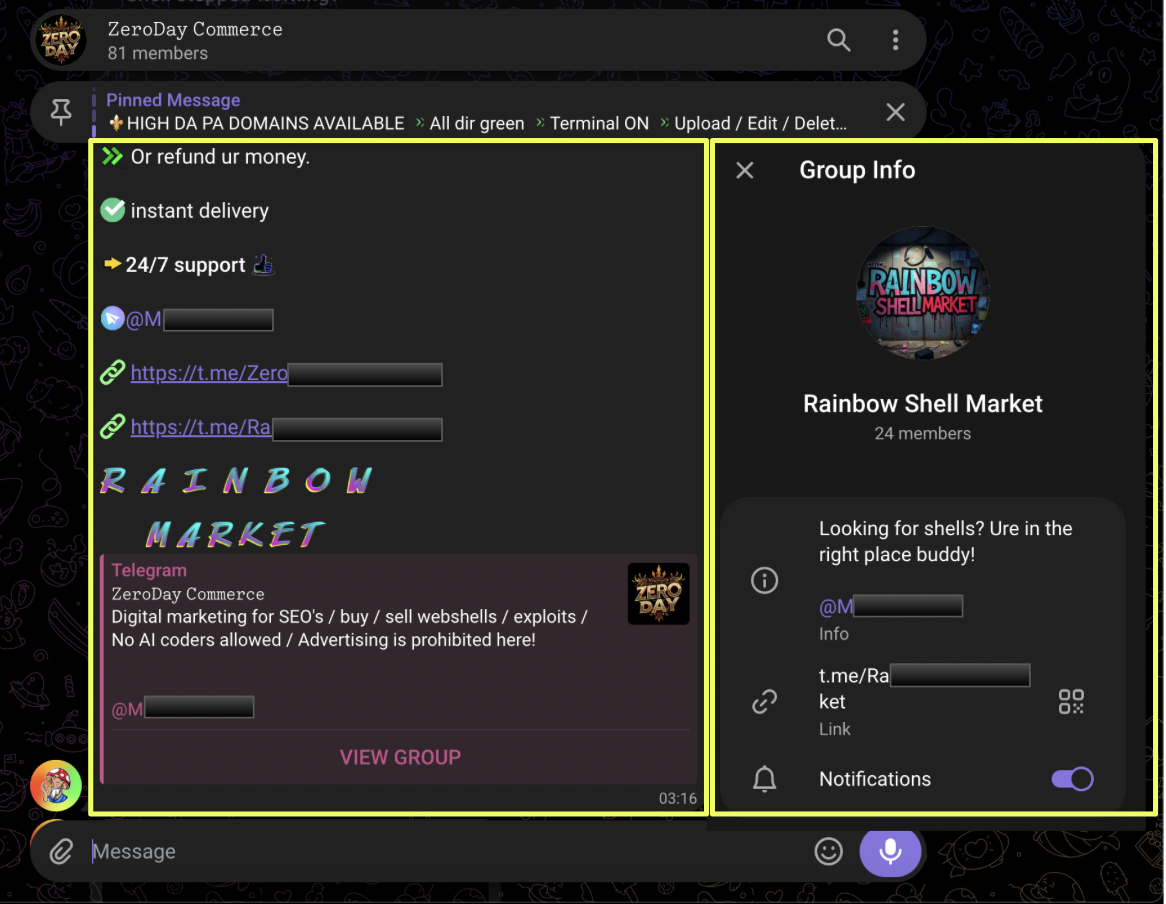Close the Group Info panel
The width and height of the screenshot is (1166, 904).
pyautogui.click(x=744, y=170)
